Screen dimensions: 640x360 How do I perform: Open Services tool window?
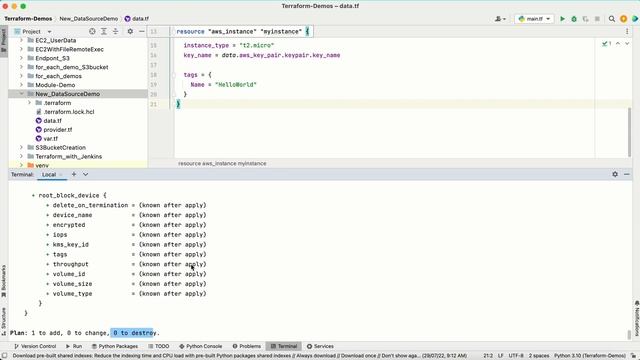[x=320, y=346]
